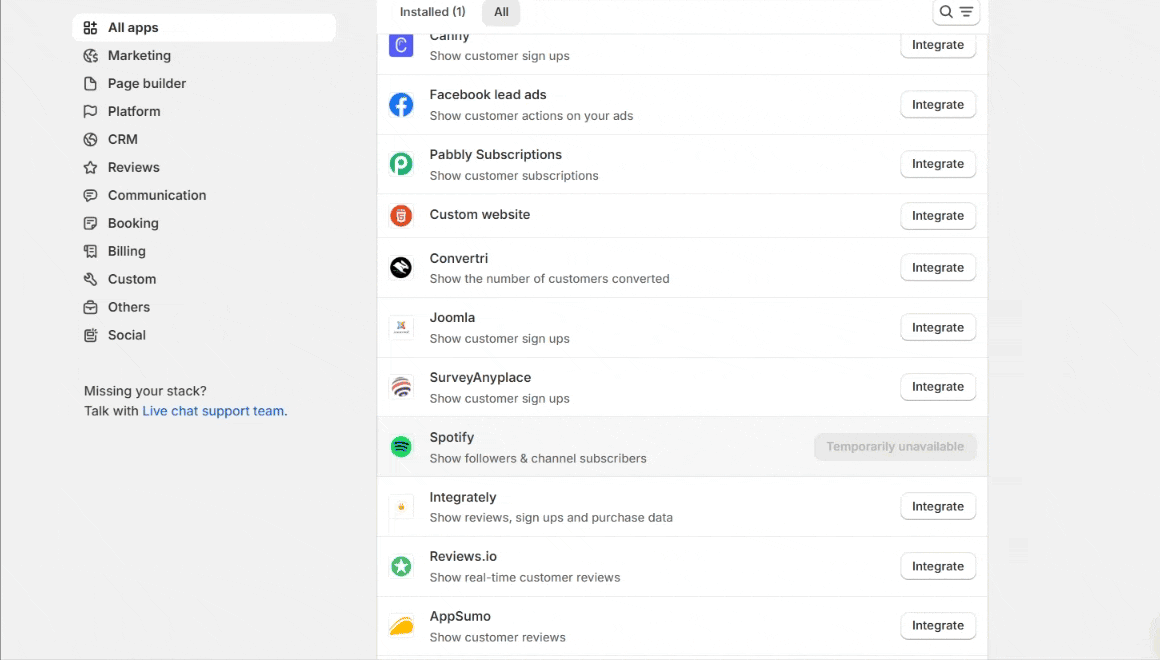1160x660 pixels.
Task: Click the search magnifier icon
Action: coord(945,12)
